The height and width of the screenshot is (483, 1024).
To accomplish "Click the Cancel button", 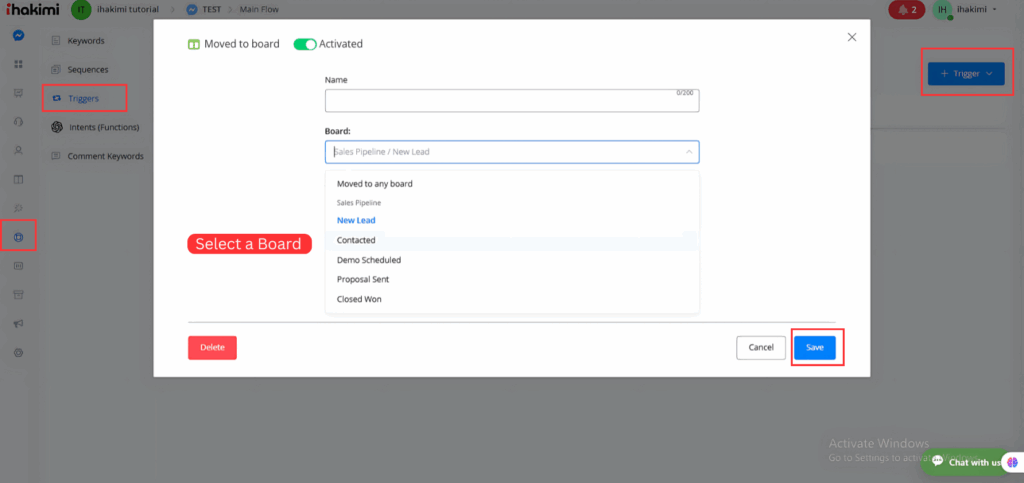I will [761, 347].
